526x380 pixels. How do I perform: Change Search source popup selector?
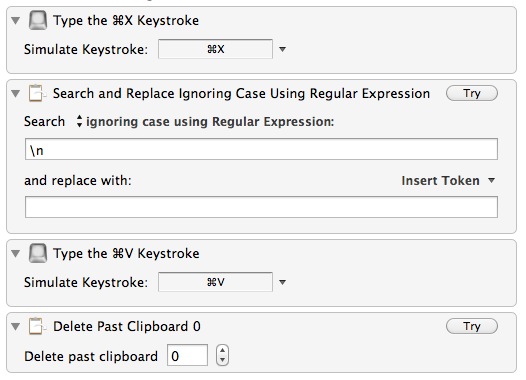79,121
